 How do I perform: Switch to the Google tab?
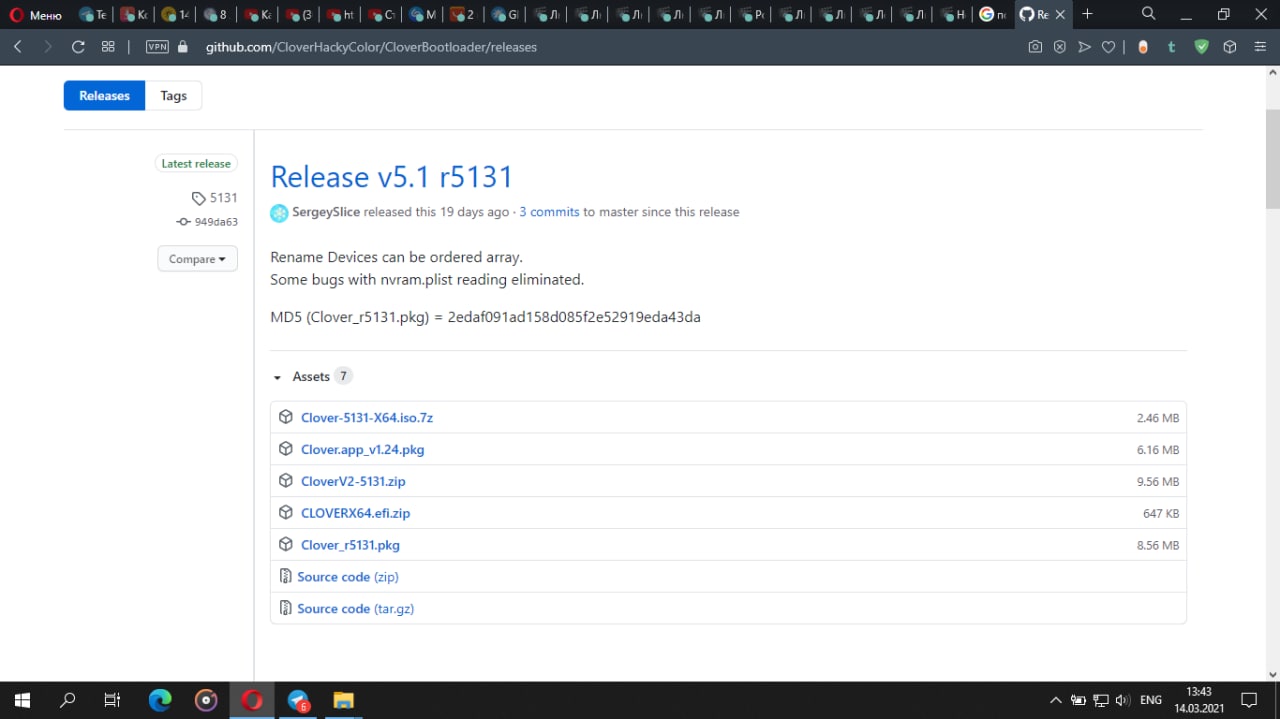coord(993,15)
